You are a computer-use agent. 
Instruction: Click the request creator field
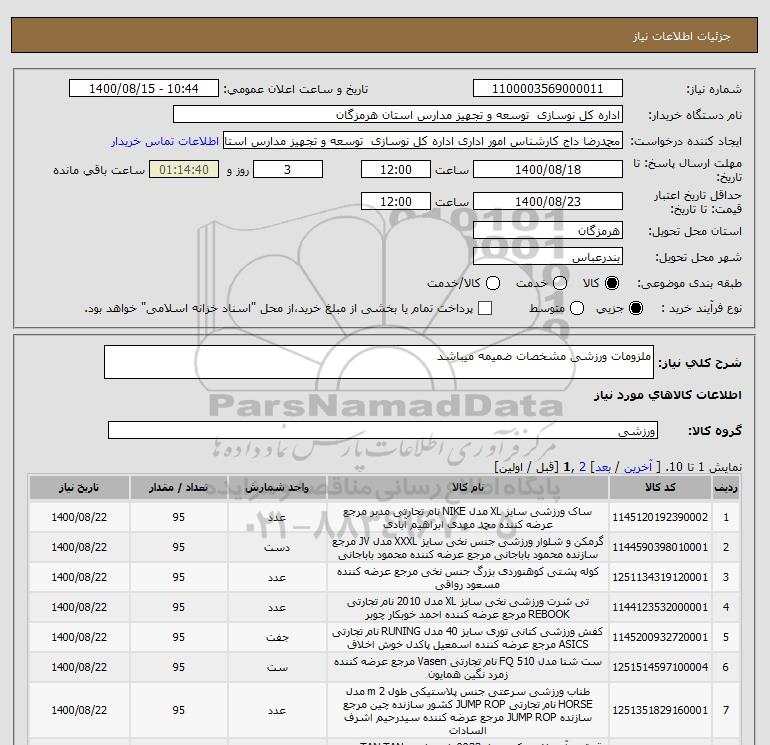tap(423, 141)
